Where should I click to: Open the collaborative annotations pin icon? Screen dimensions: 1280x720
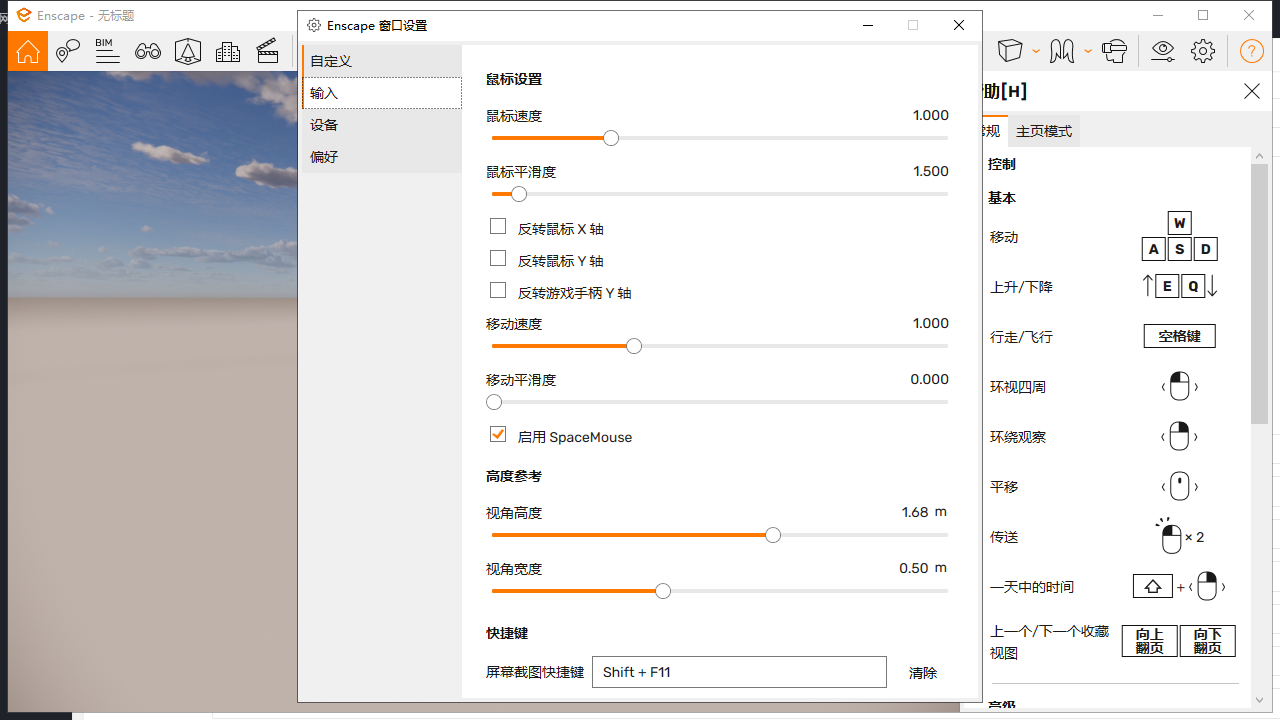tap(68, 51)
